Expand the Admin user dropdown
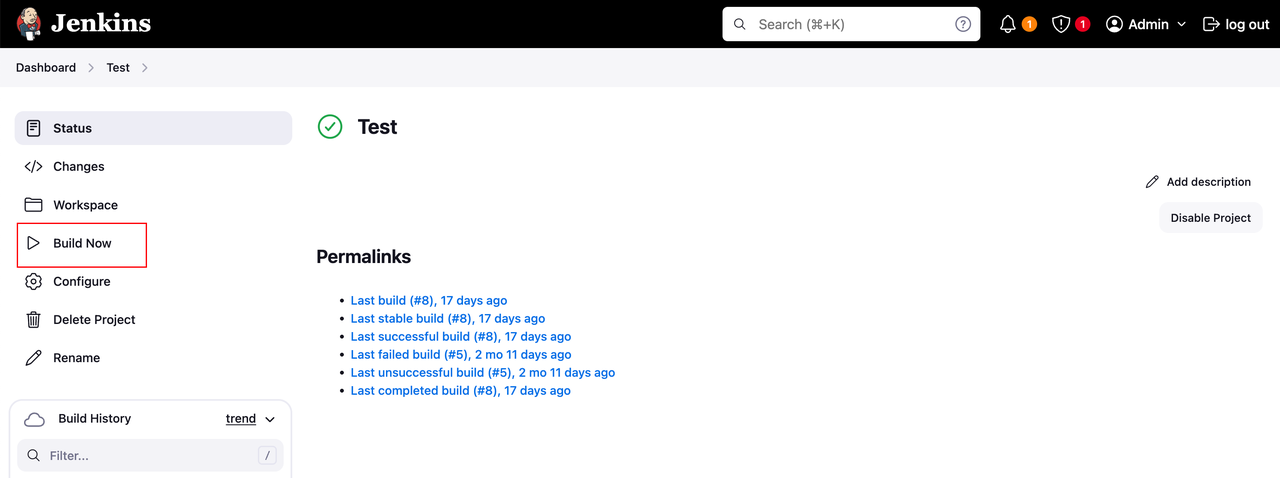Viewport: 1280px width, 478px height. 1146,24
